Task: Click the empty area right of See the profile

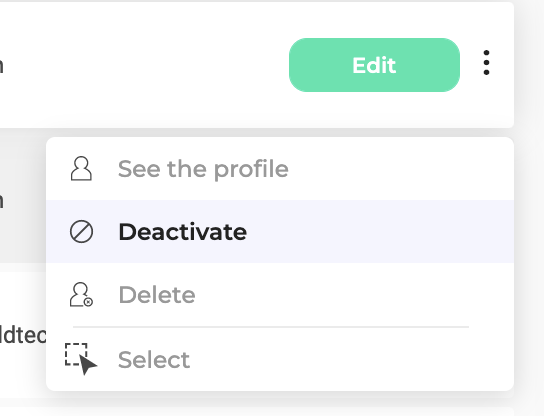Action: [x=401, y=169]
